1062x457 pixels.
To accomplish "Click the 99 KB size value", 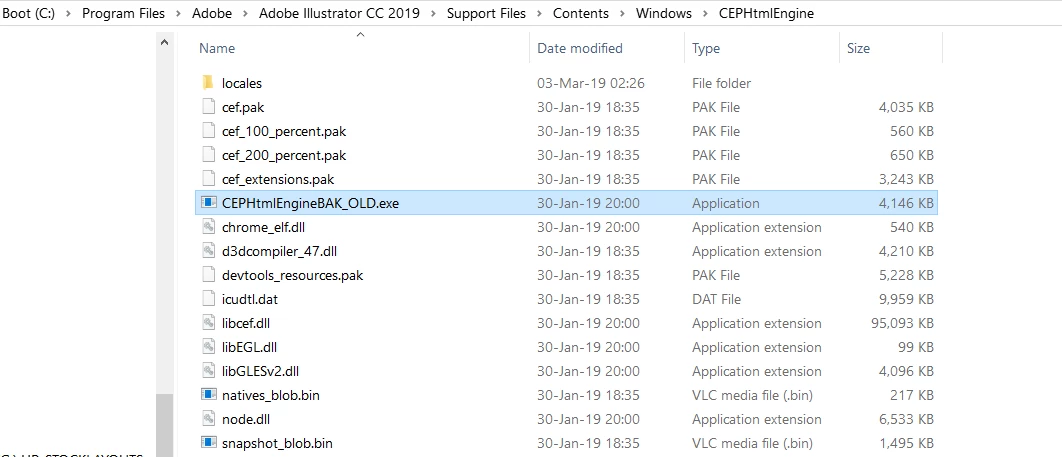I will pos(916,347).
